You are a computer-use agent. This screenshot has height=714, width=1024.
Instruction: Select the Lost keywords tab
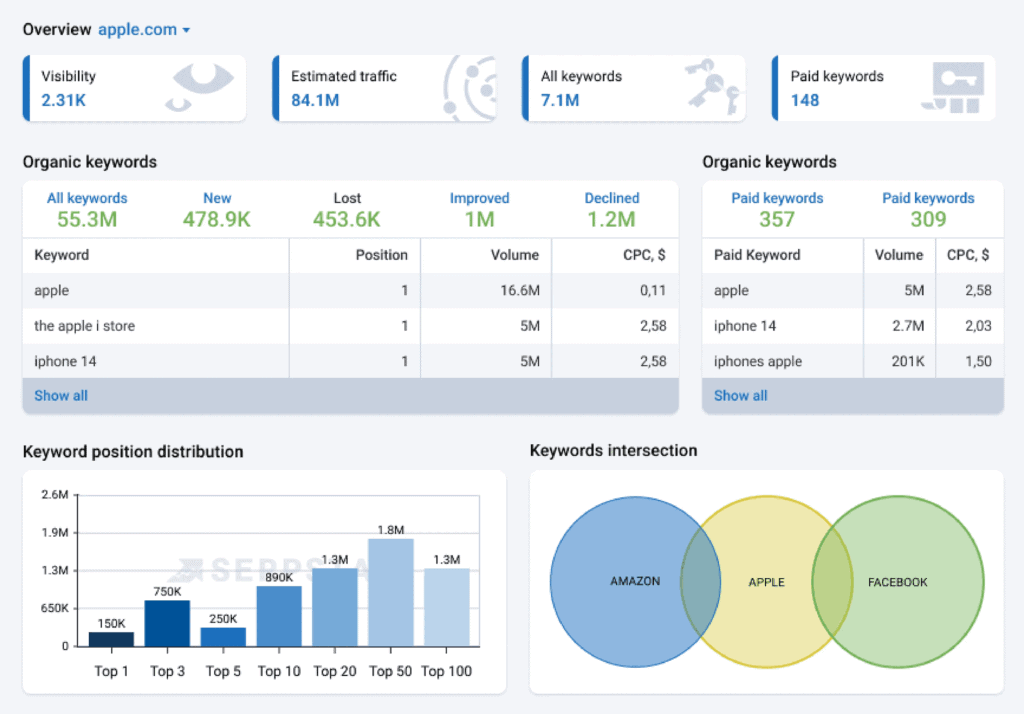[x=347, y=209]
